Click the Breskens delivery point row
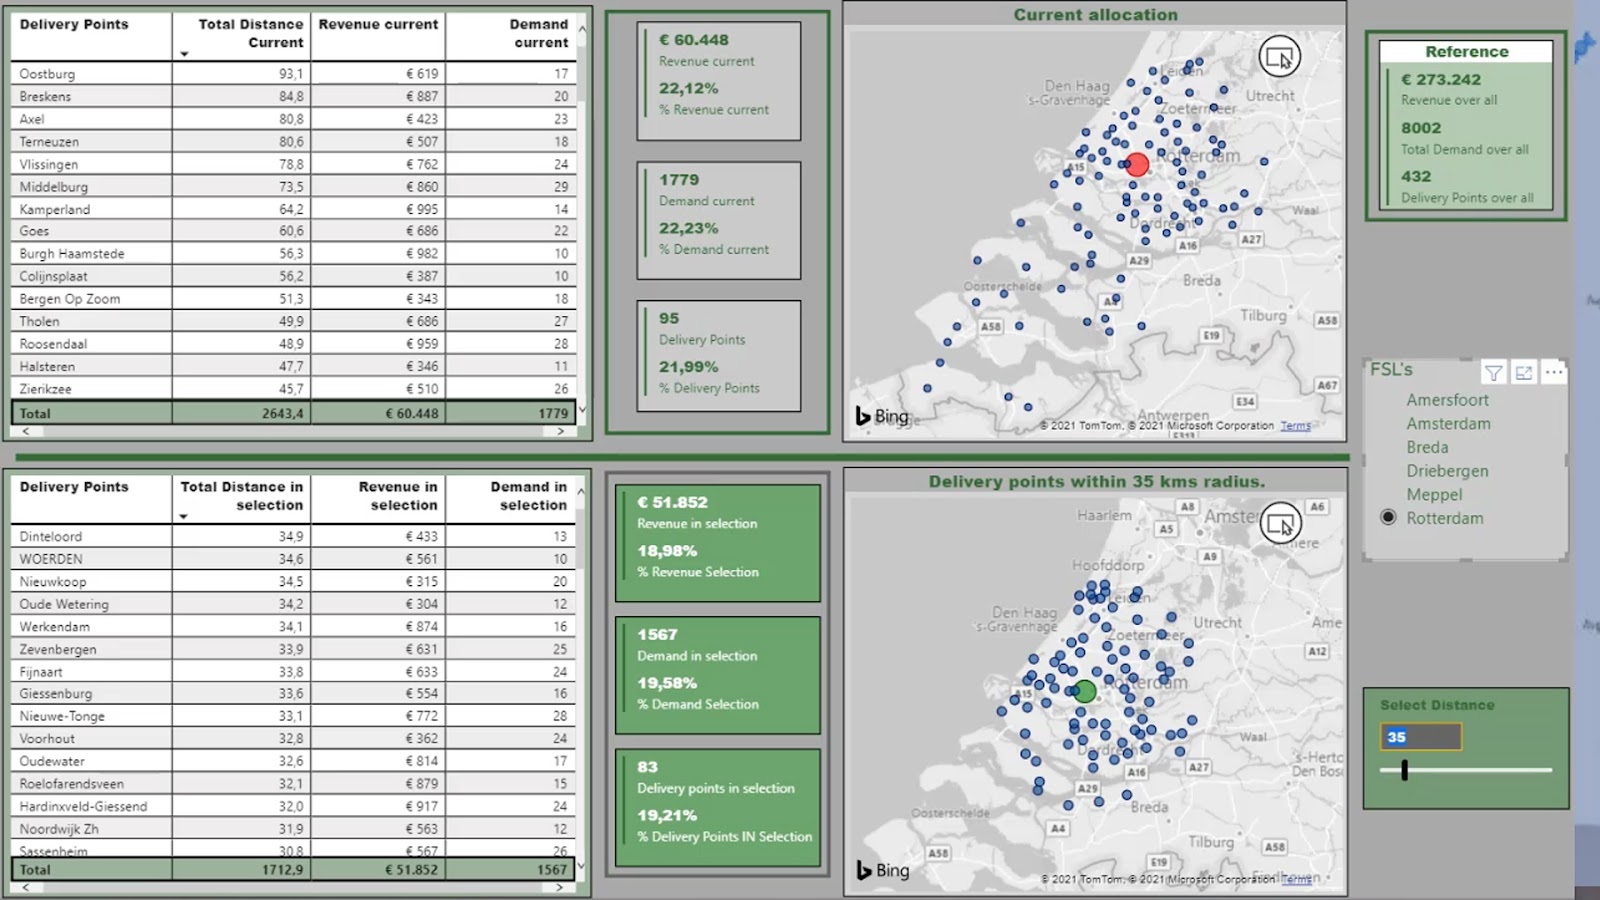 coord(293,97)
